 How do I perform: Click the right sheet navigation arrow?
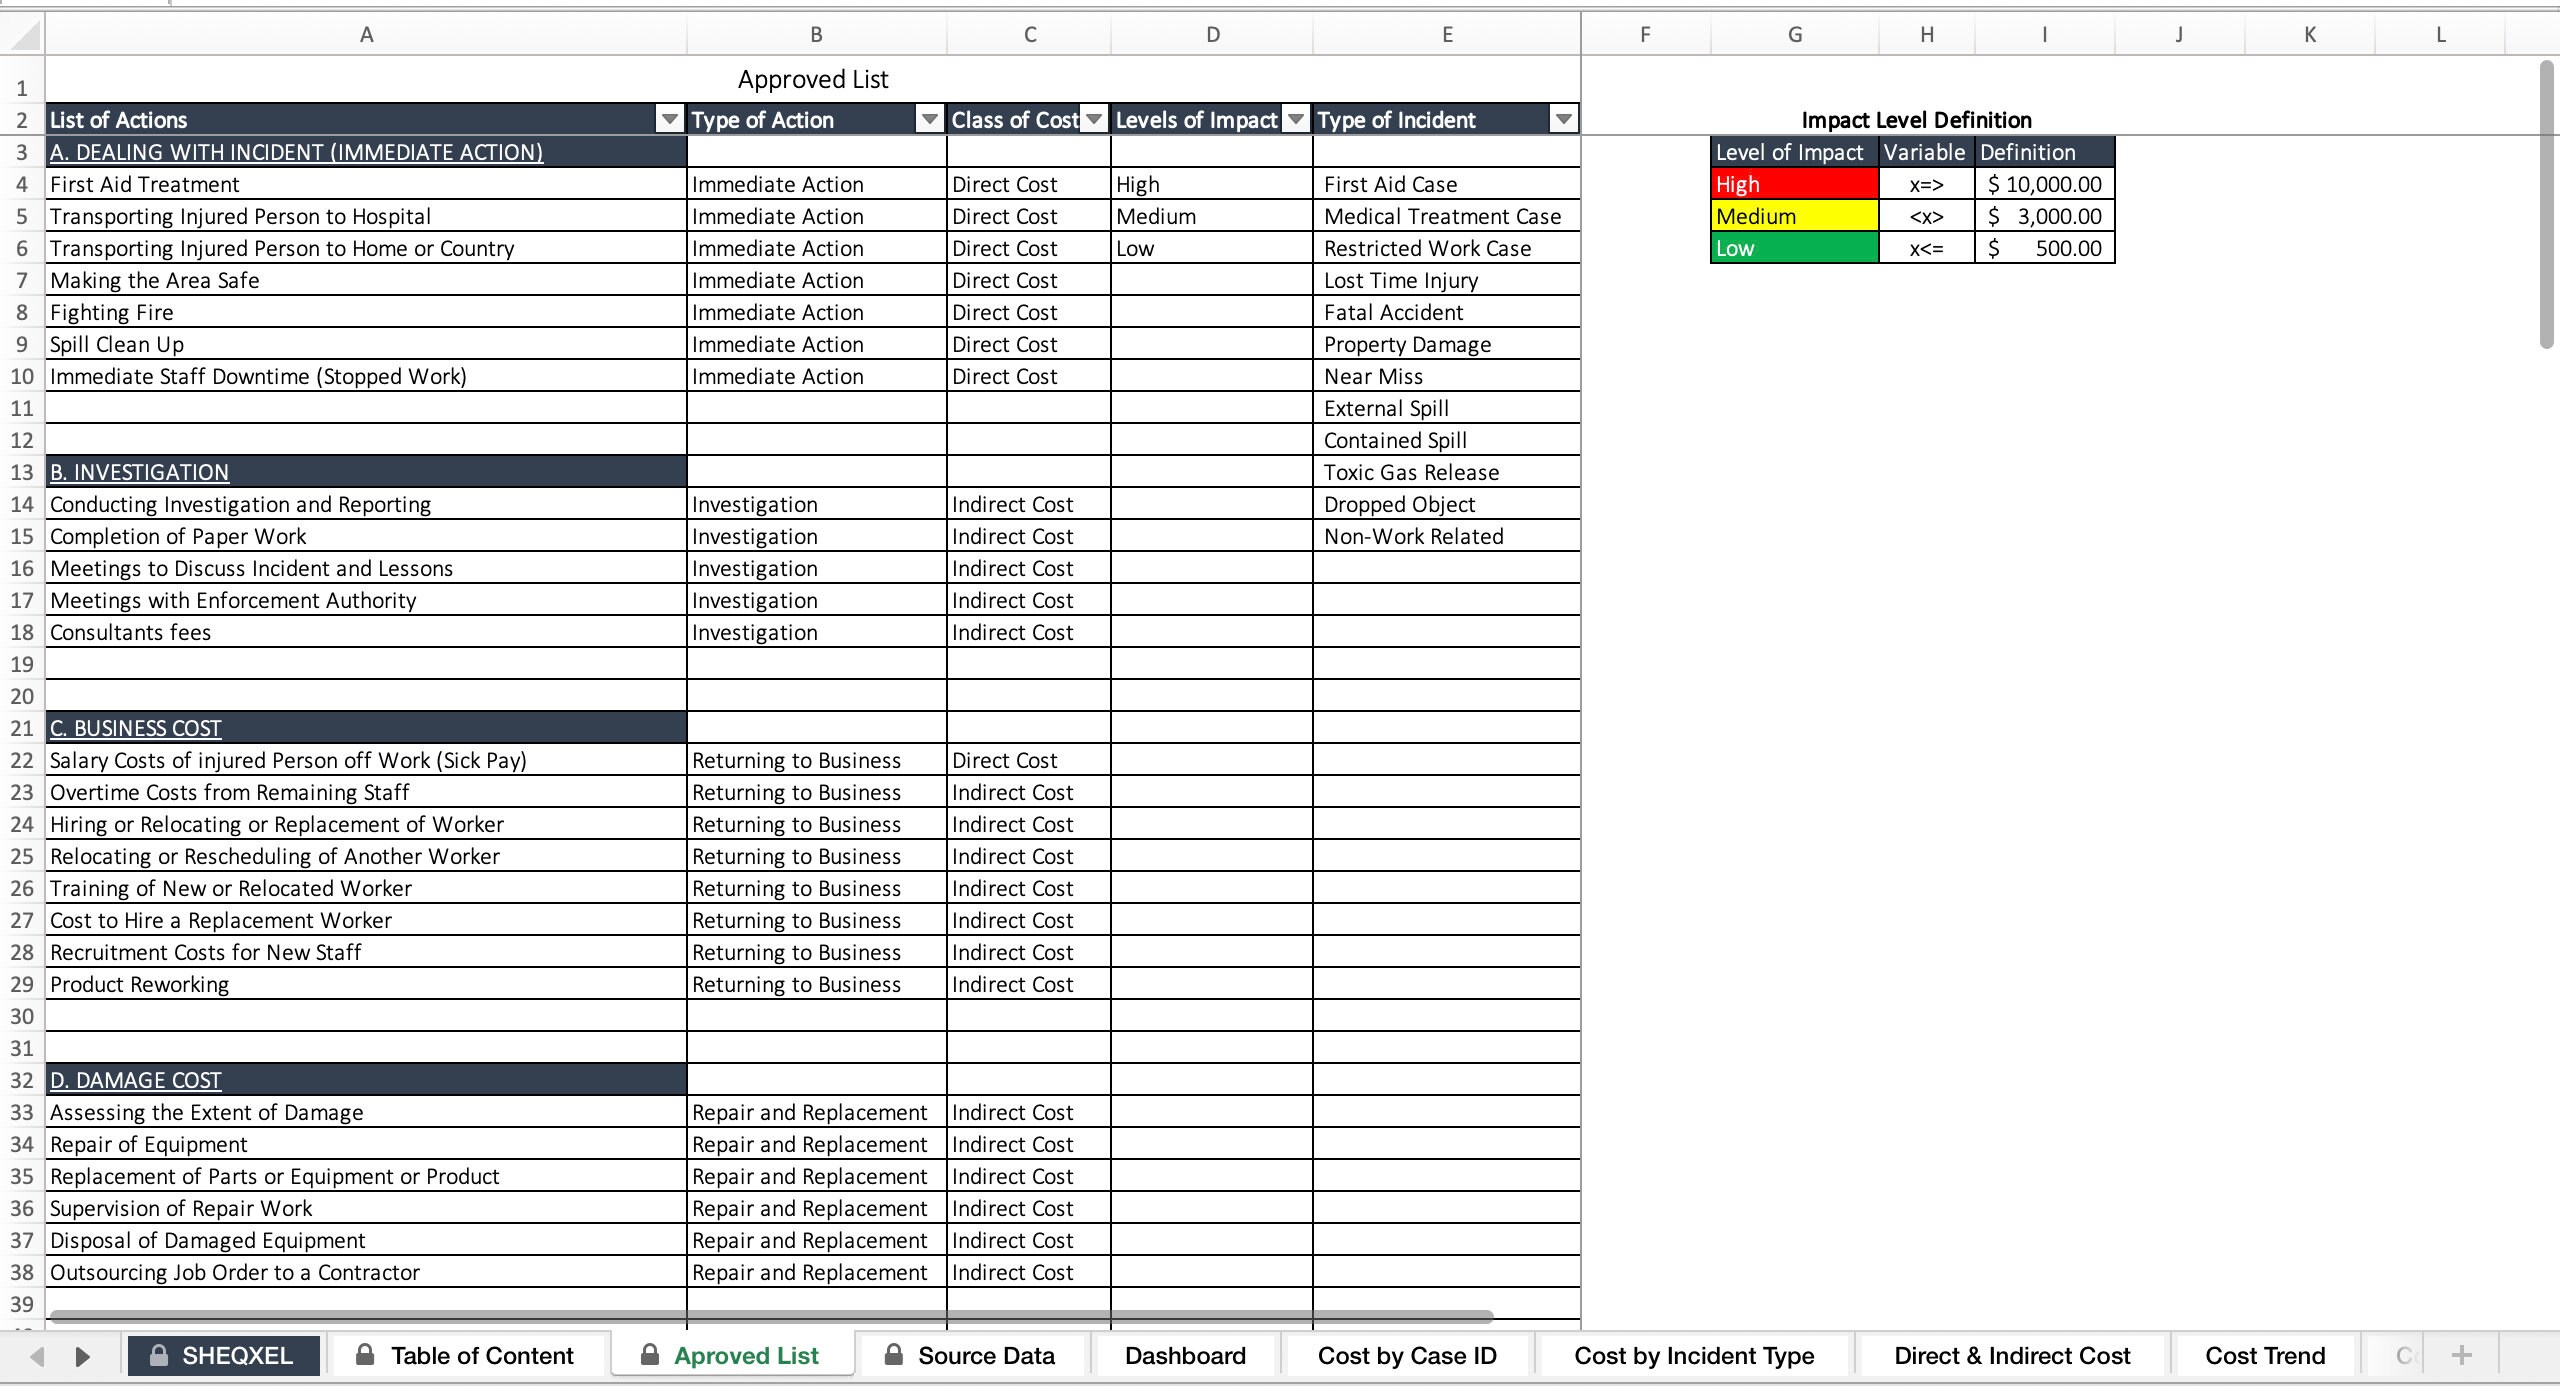82,1355
